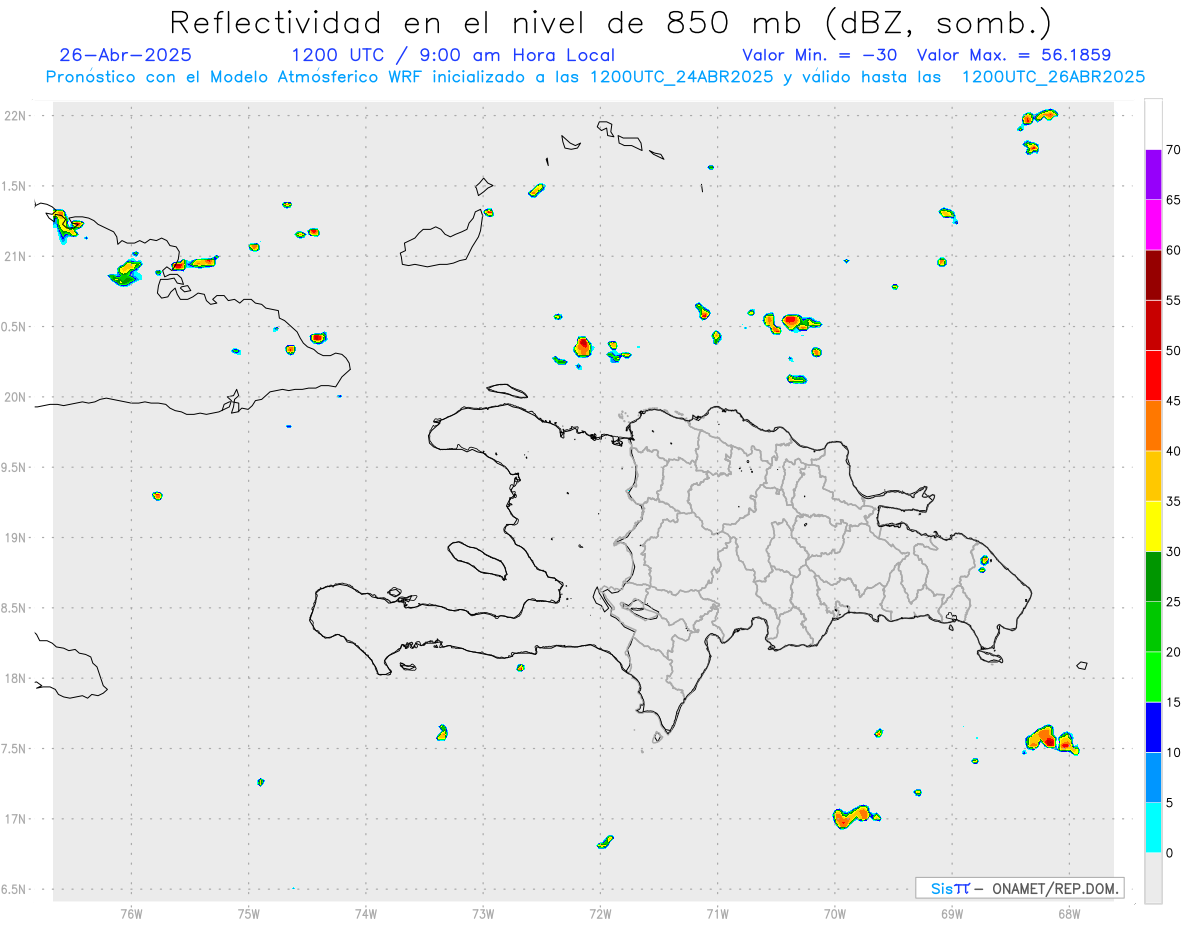Screen dimensions: 1200x927
Task: Click the "73W" longitude label
Action: tap(483, 912)
